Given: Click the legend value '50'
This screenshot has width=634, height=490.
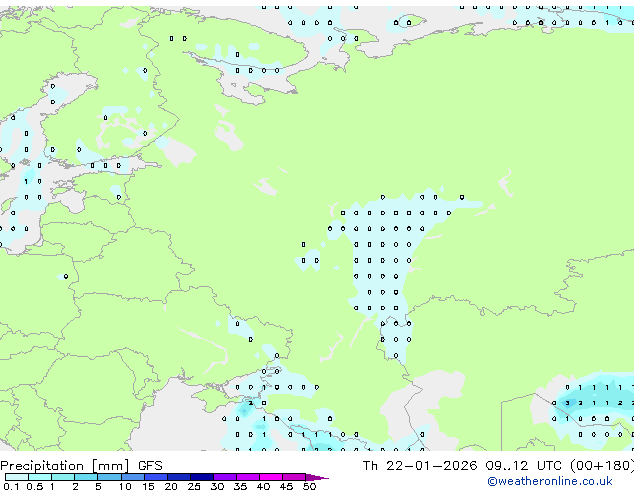Looking at the screenshot, I should tap(309, 486).
